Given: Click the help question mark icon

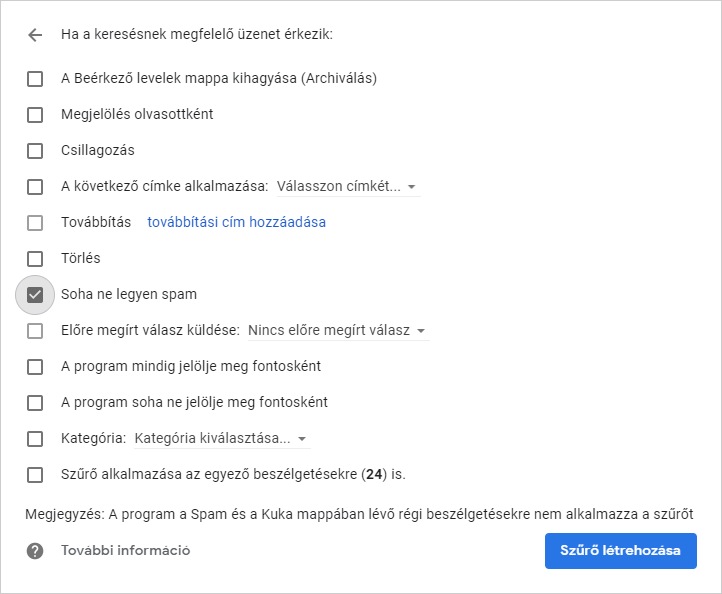Looking at the screenshot, I should pyautogui.click(x=35, y=551).
